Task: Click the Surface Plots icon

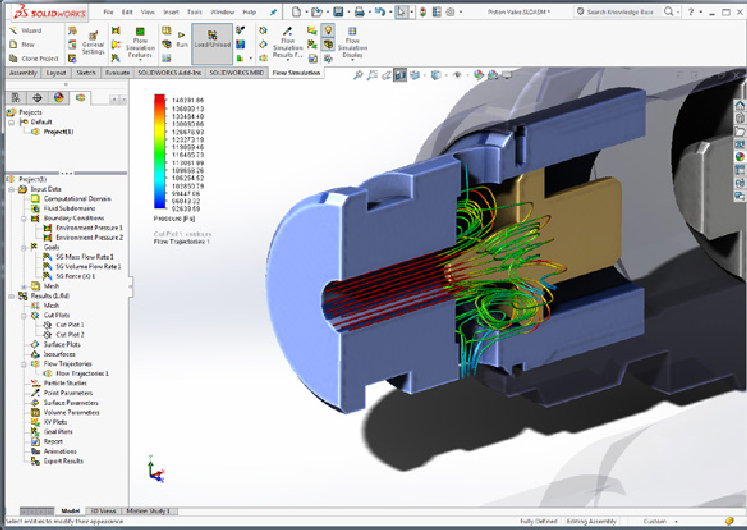Action: 35,344
